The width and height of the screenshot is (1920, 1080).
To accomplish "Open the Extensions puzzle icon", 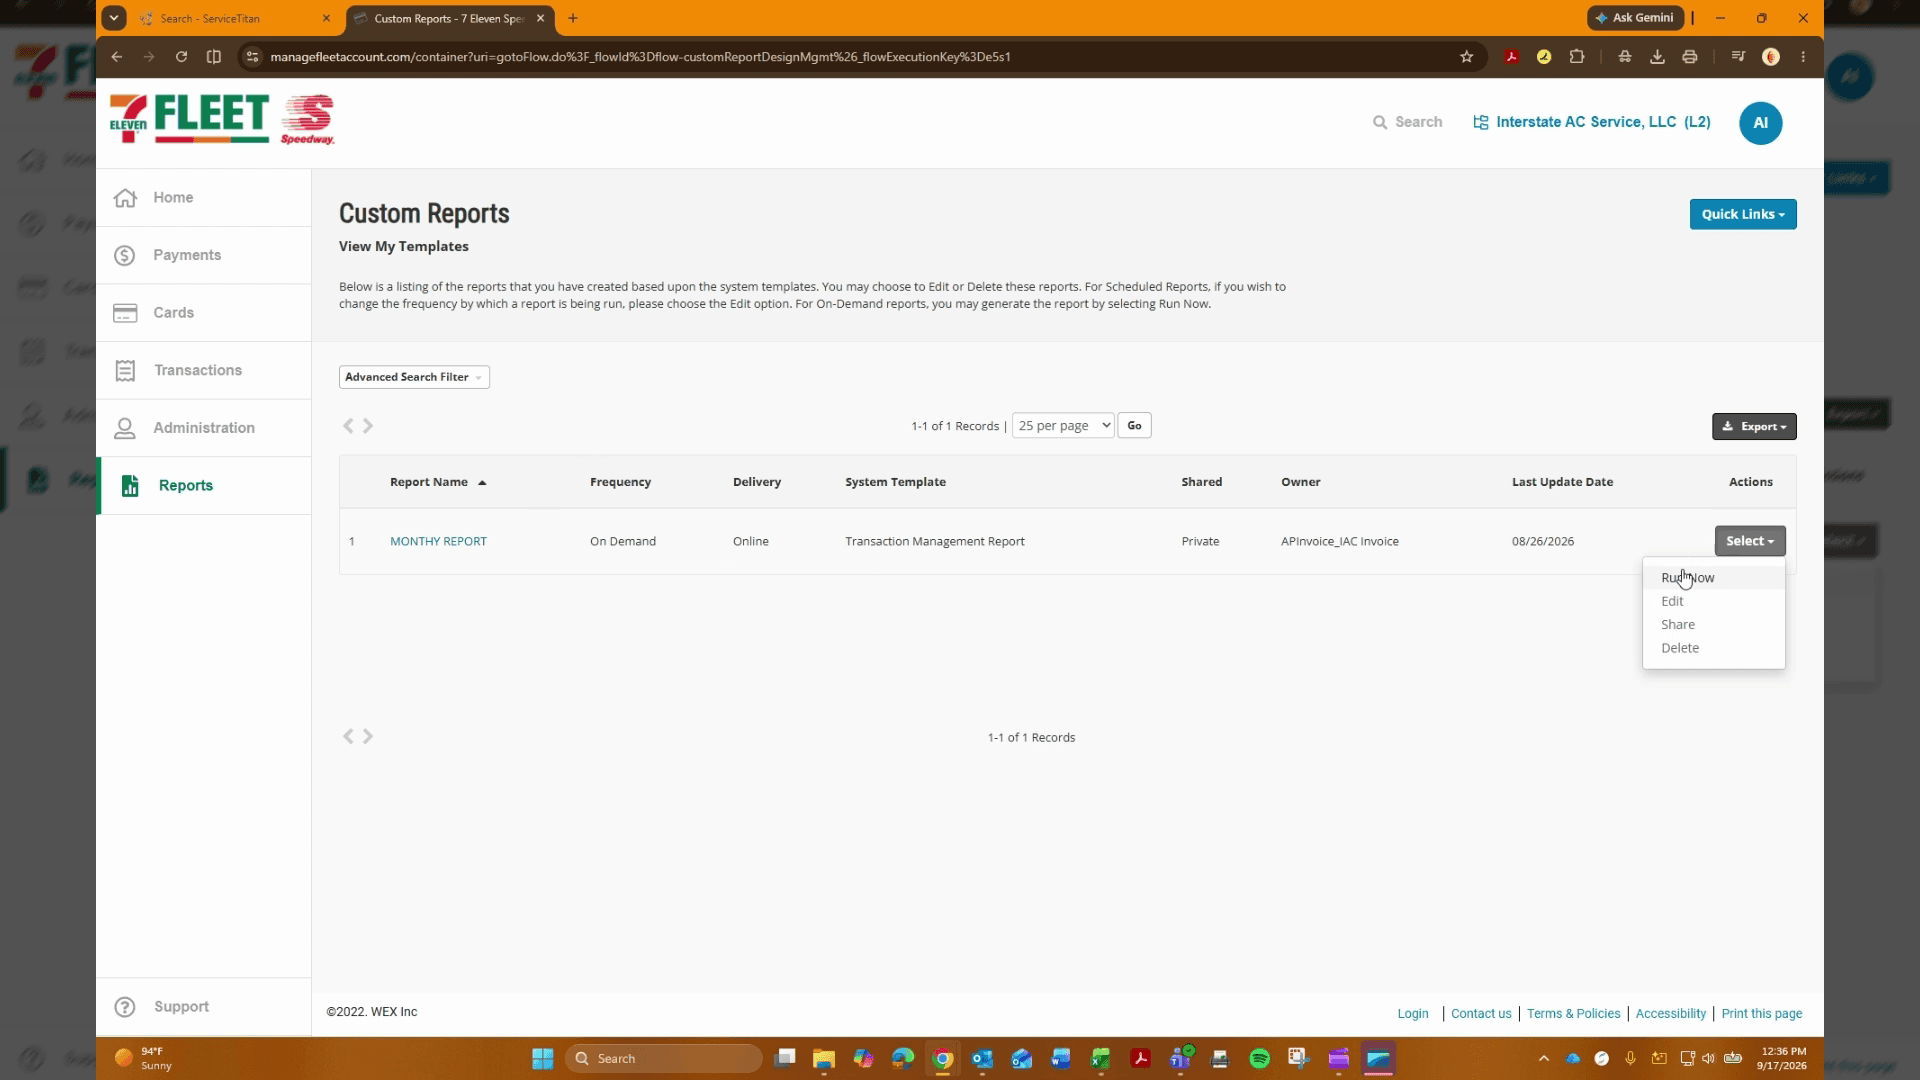I will (1577, 57).
